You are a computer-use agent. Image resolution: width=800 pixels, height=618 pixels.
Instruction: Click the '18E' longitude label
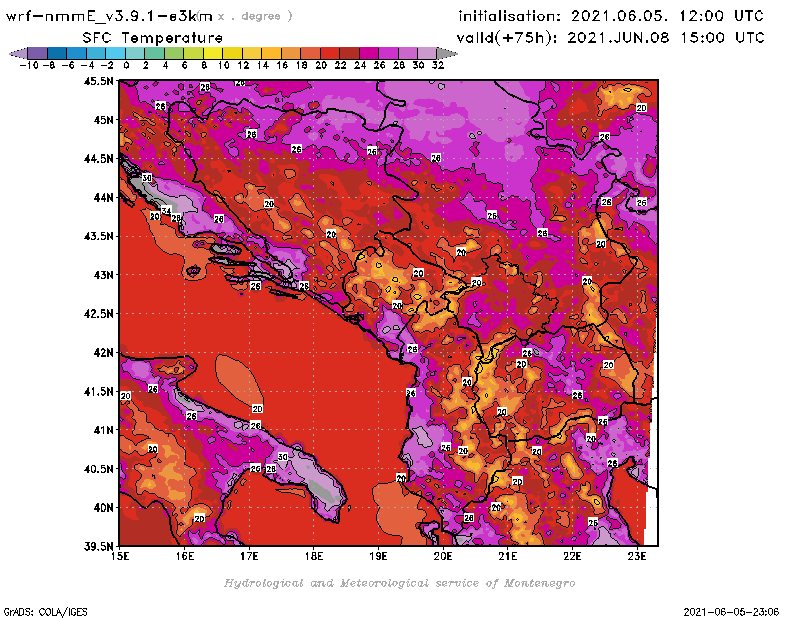[313, 556]
